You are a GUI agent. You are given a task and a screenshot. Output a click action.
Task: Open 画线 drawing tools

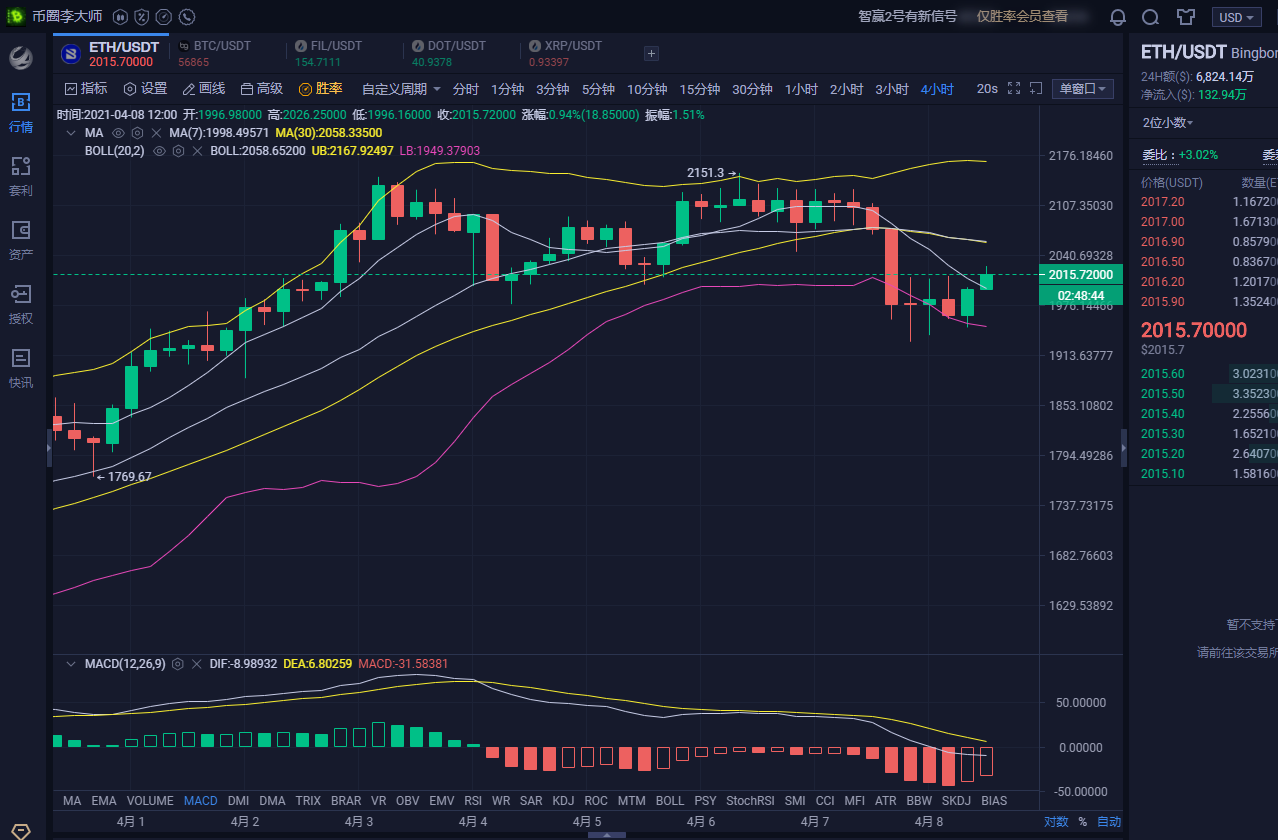[x=203, y=89]
